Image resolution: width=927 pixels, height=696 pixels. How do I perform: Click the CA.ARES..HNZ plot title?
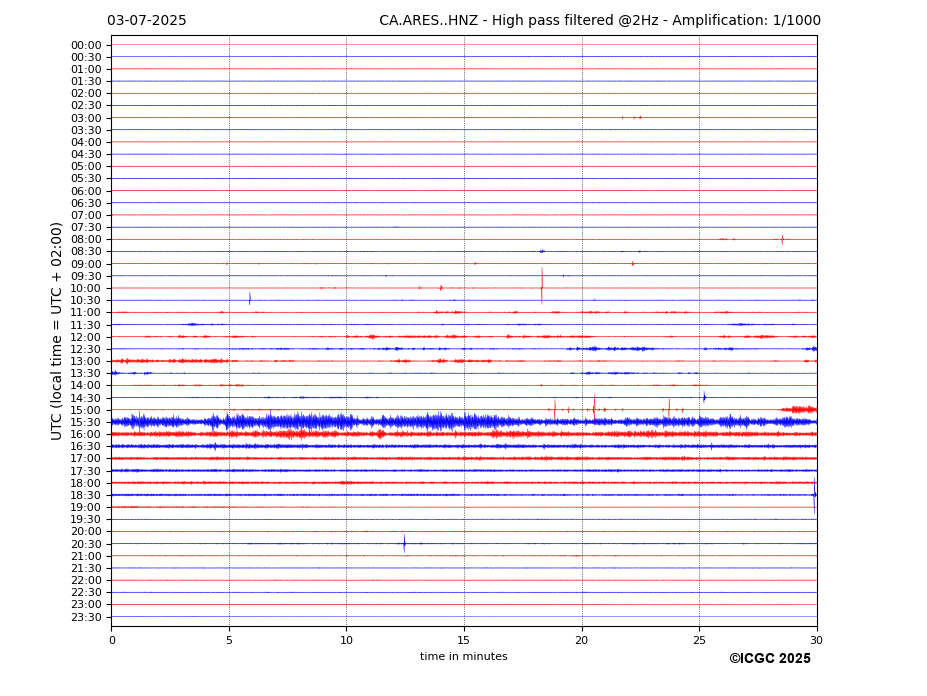599,21
